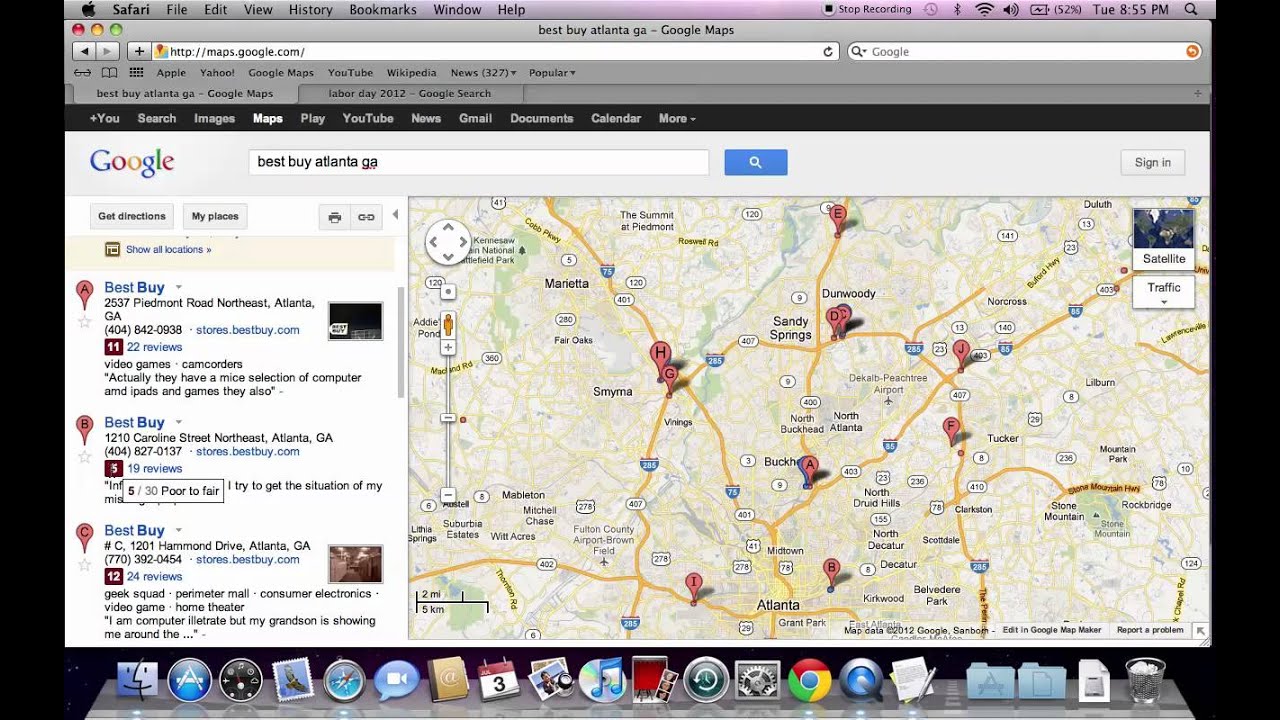Click the Pegman street view icon
1280x720 pixels.
pyautogui.click(x=448, y=325)
